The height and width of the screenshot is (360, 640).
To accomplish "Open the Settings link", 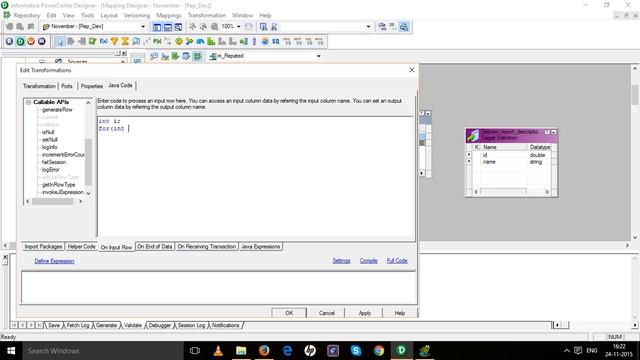I will (x=341, y=260).
